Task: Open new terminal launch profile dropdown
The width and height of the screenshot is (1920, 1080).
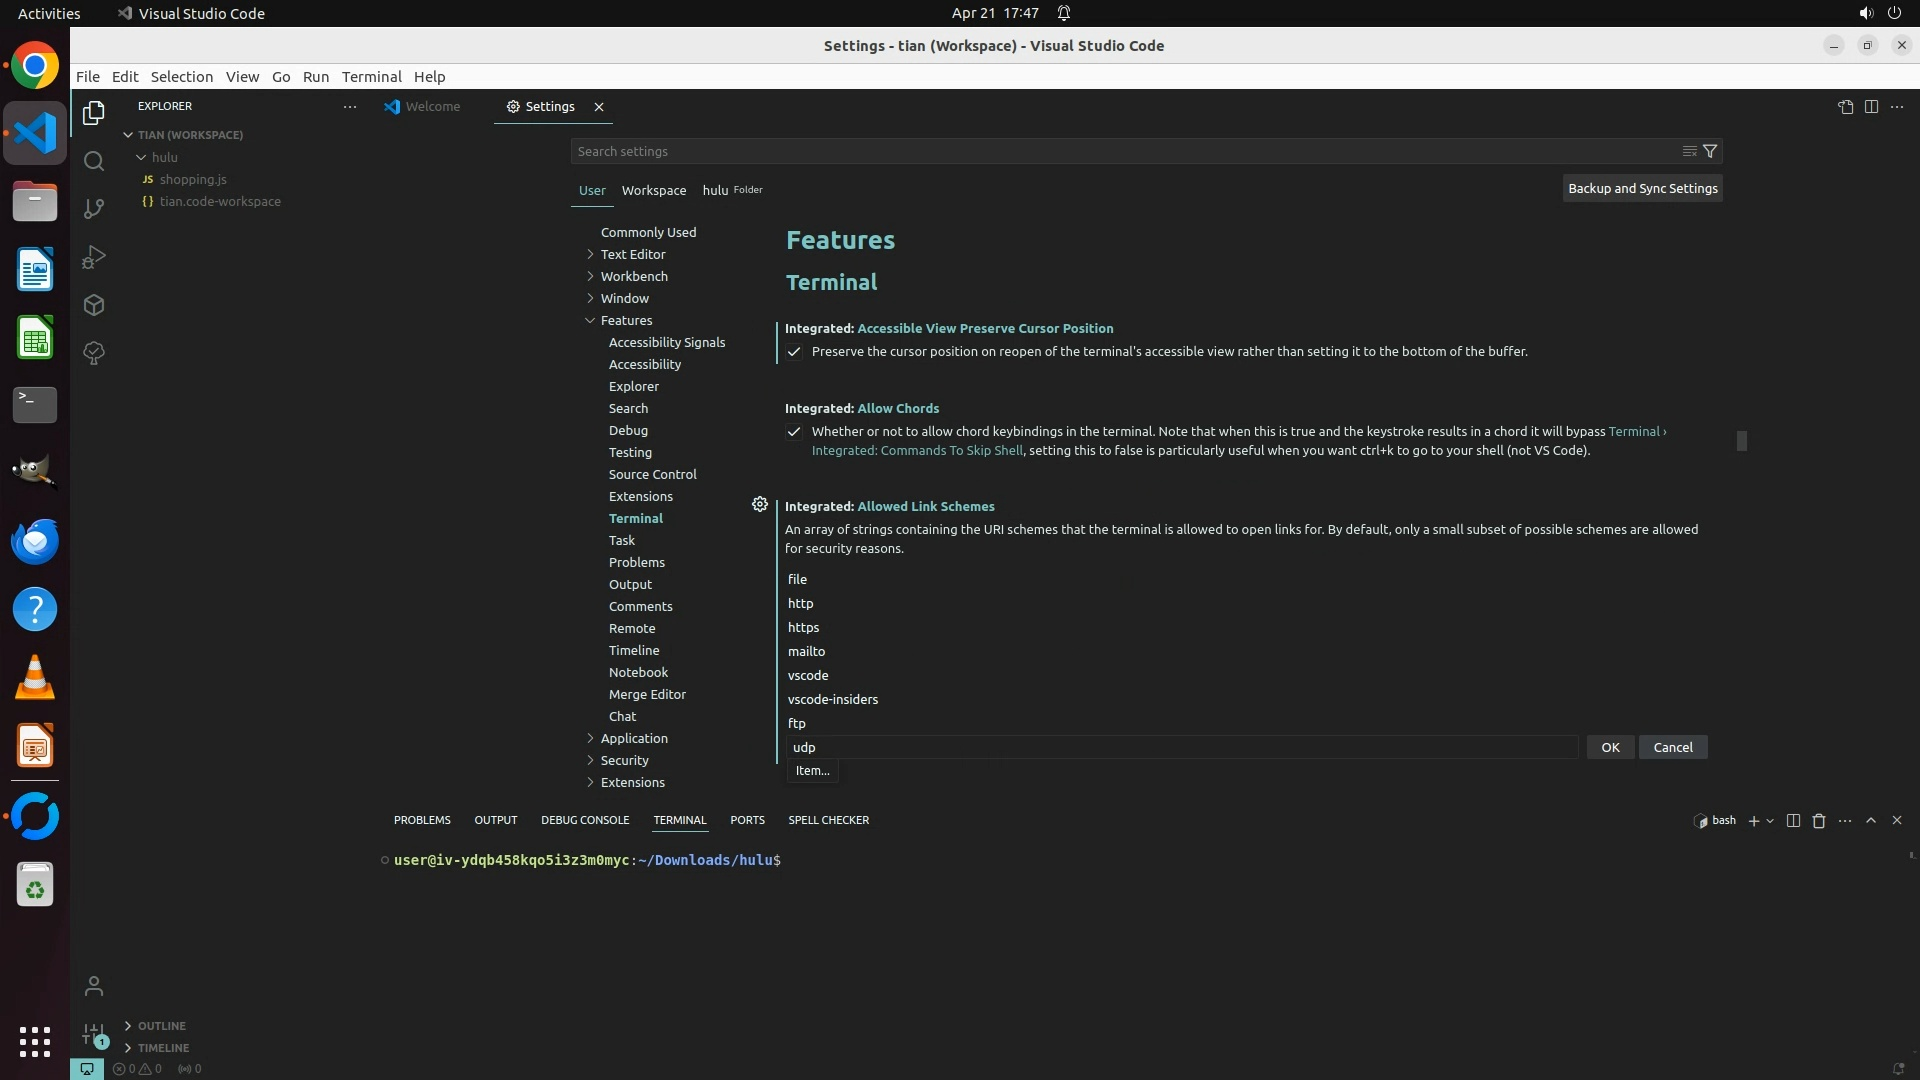Action: click(x=1770, y=820)
